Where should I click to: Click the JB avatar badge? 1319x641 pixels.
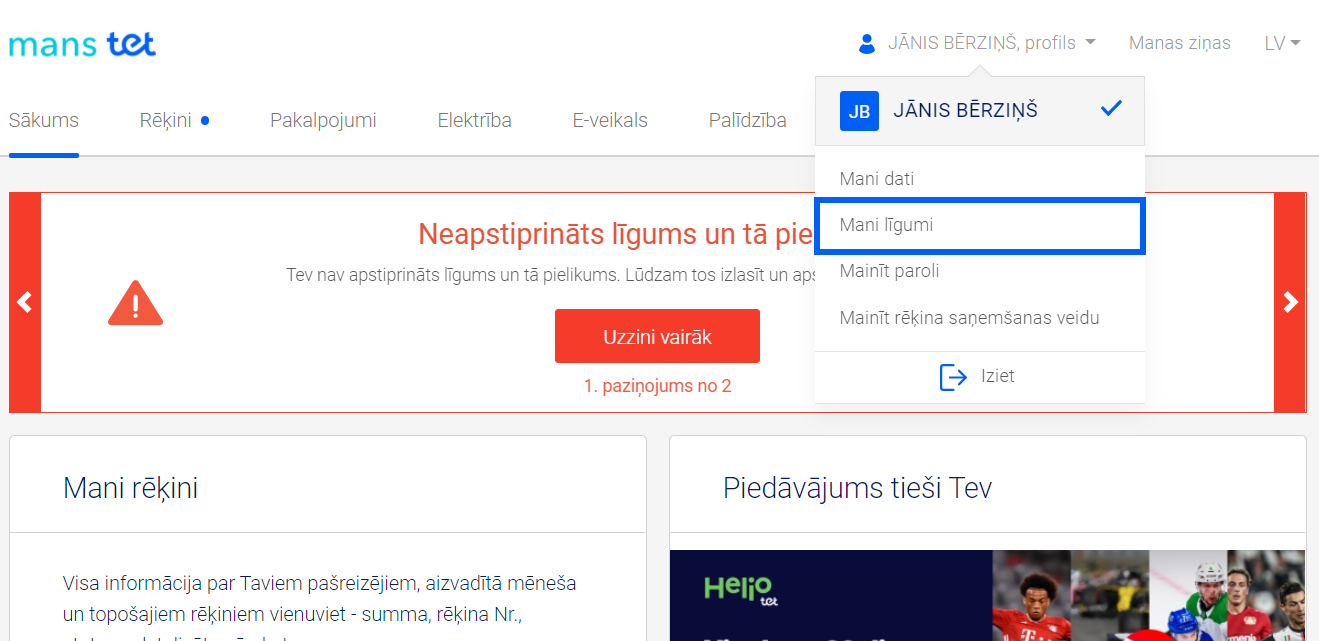[x=859, y=111]
